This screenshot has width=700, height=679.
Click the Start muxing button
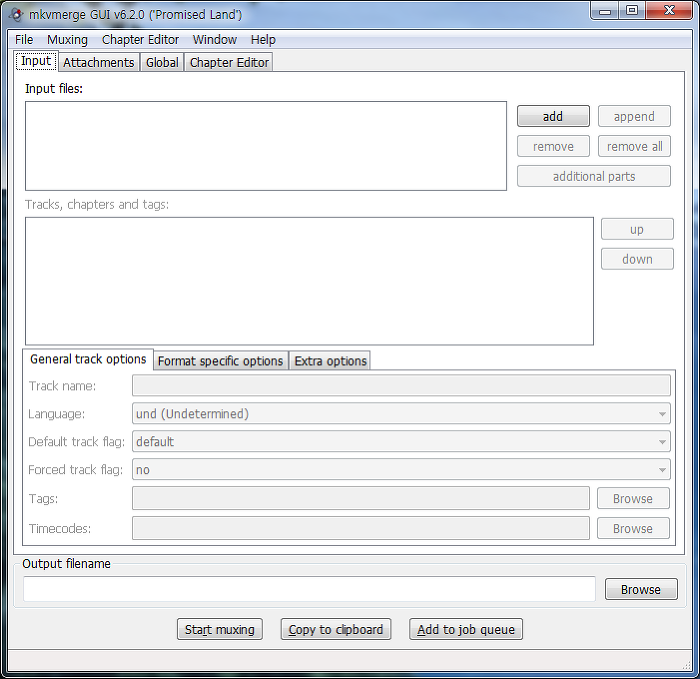pyautogui.click(x=220, y=629)
